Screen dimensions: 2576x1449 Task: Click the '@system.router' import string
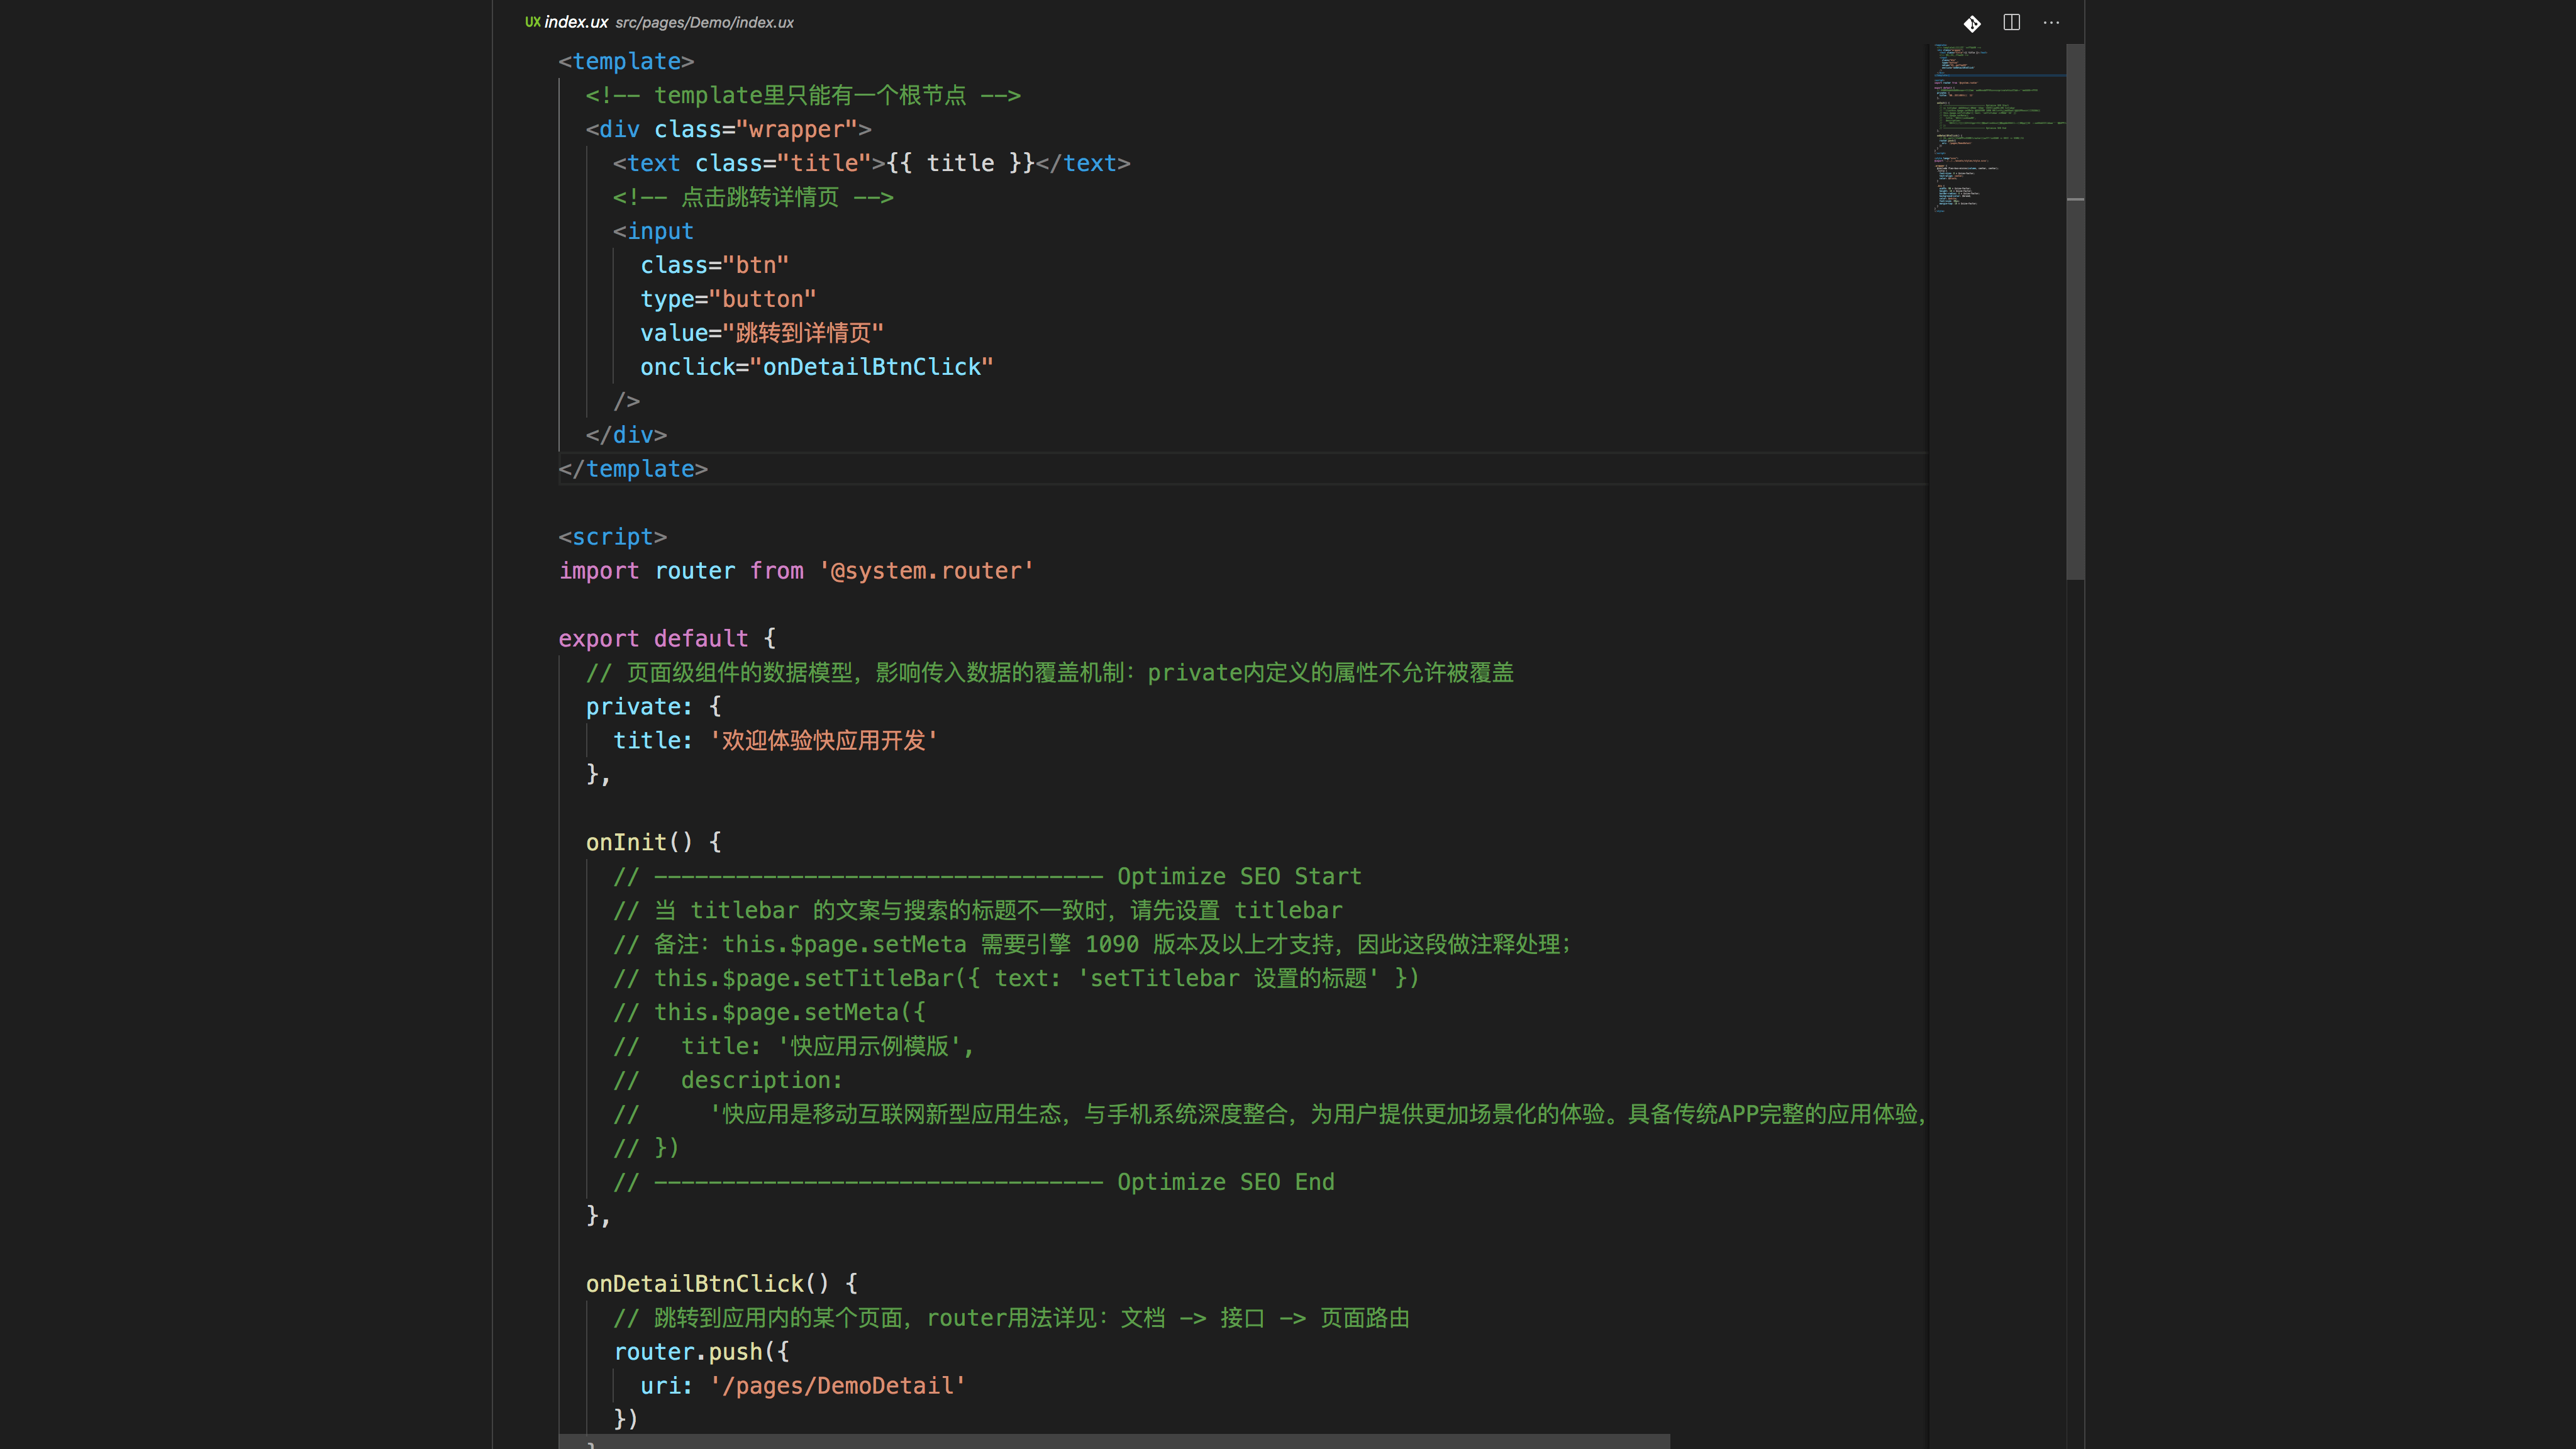[x=926, y=571]
